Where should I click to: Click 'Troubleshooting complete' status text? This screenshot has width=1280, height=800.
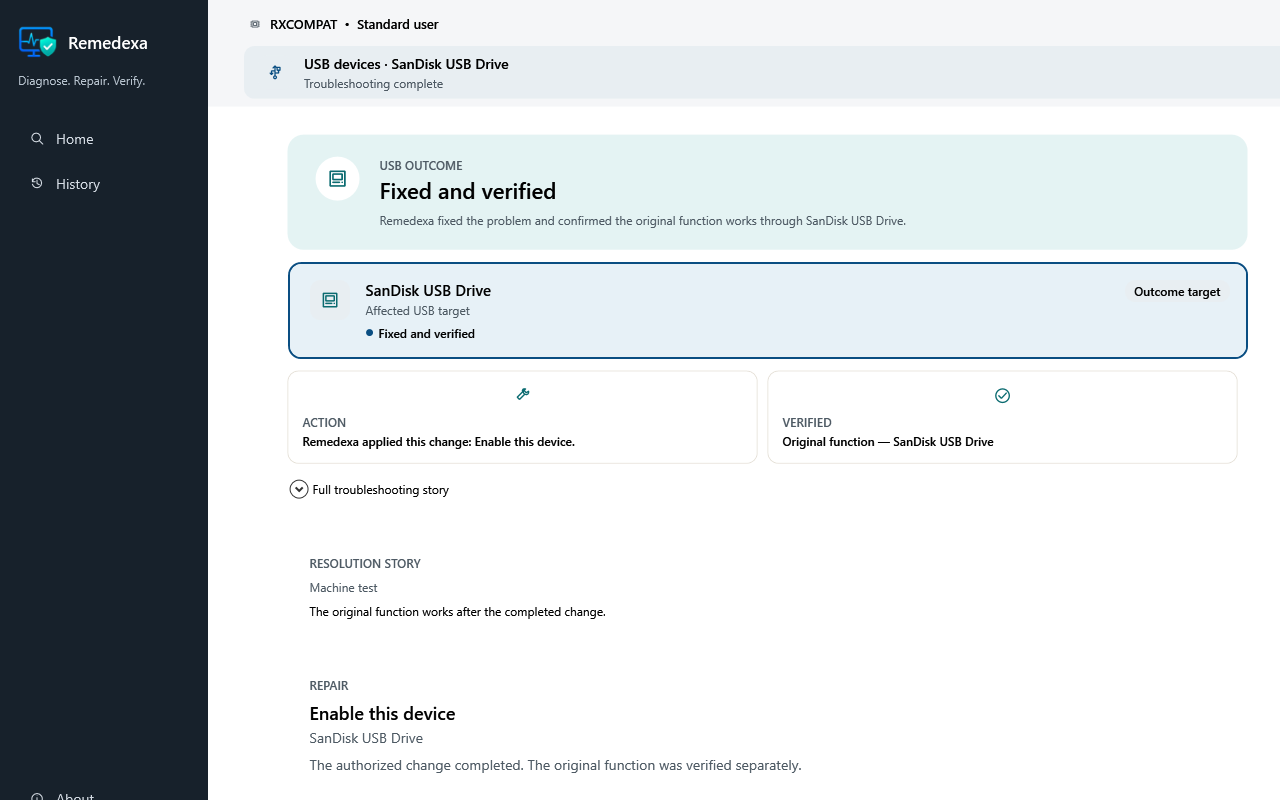[373, 84]
